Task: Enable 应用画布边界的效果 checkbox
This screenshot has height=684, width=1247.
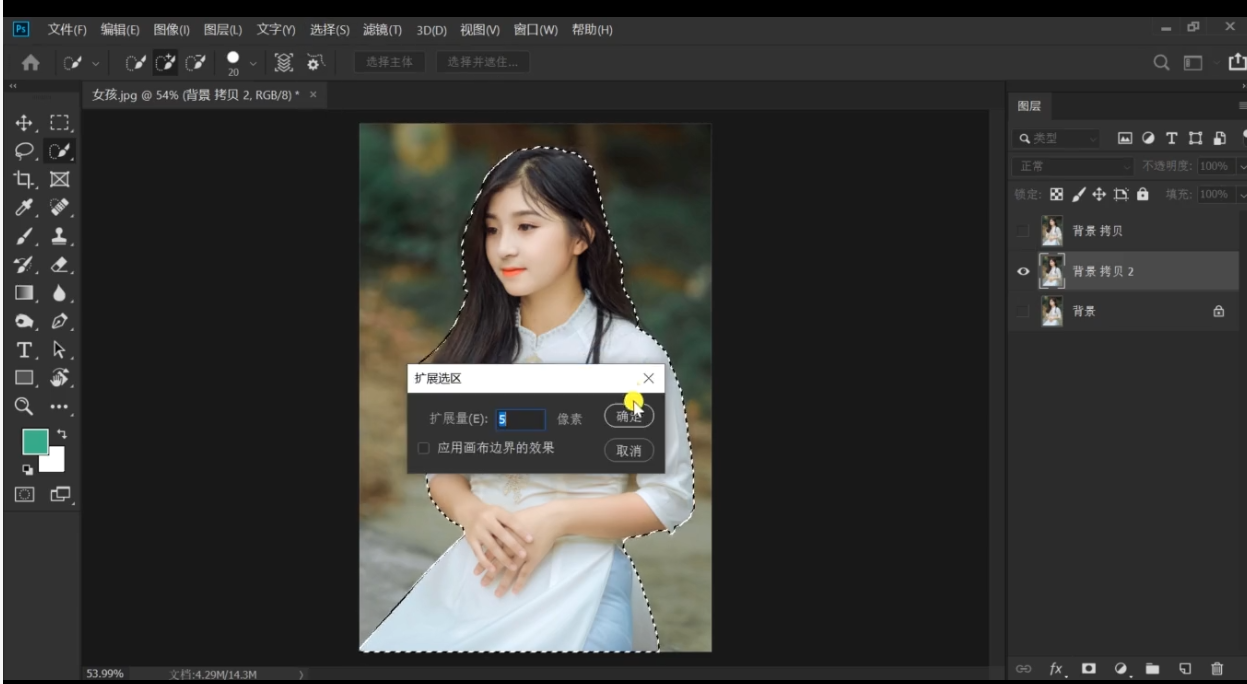Action: pos(424,448)
